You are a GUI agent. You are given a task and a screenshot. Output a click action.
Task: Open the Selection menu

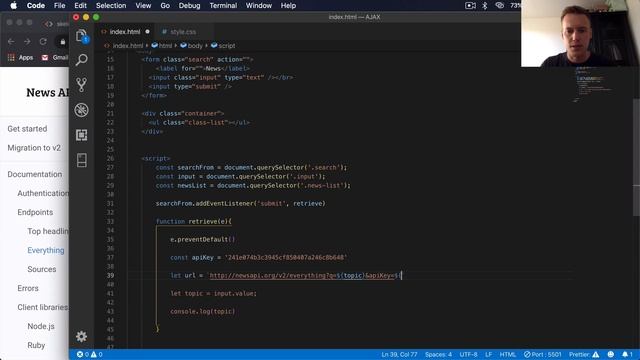pyautogui.click(x=111, y=6)
